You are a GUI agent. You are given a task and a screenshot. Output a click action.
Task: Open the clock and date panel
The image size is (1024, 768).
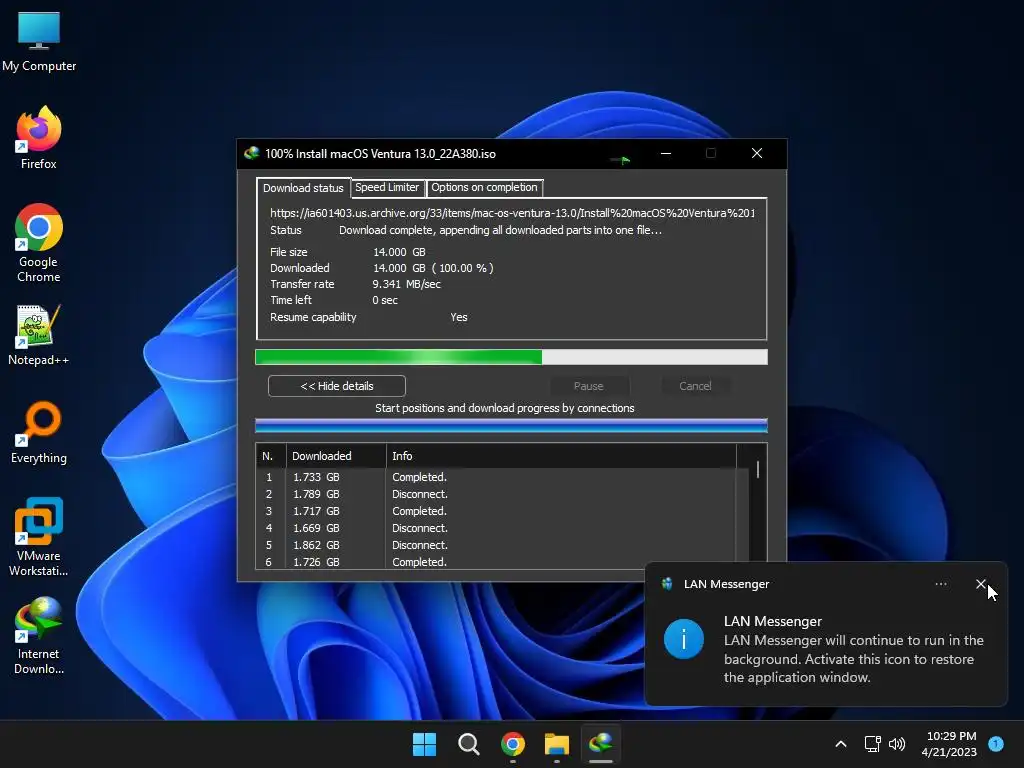click(950, 744)
